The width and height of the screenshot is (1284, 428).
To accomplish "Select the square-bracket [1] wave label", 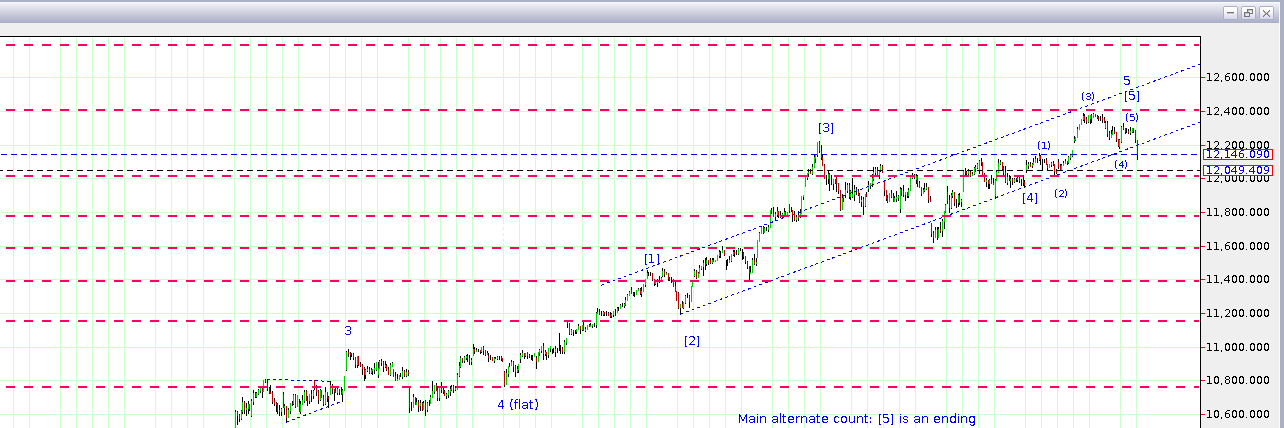I will tap(652, 259).
